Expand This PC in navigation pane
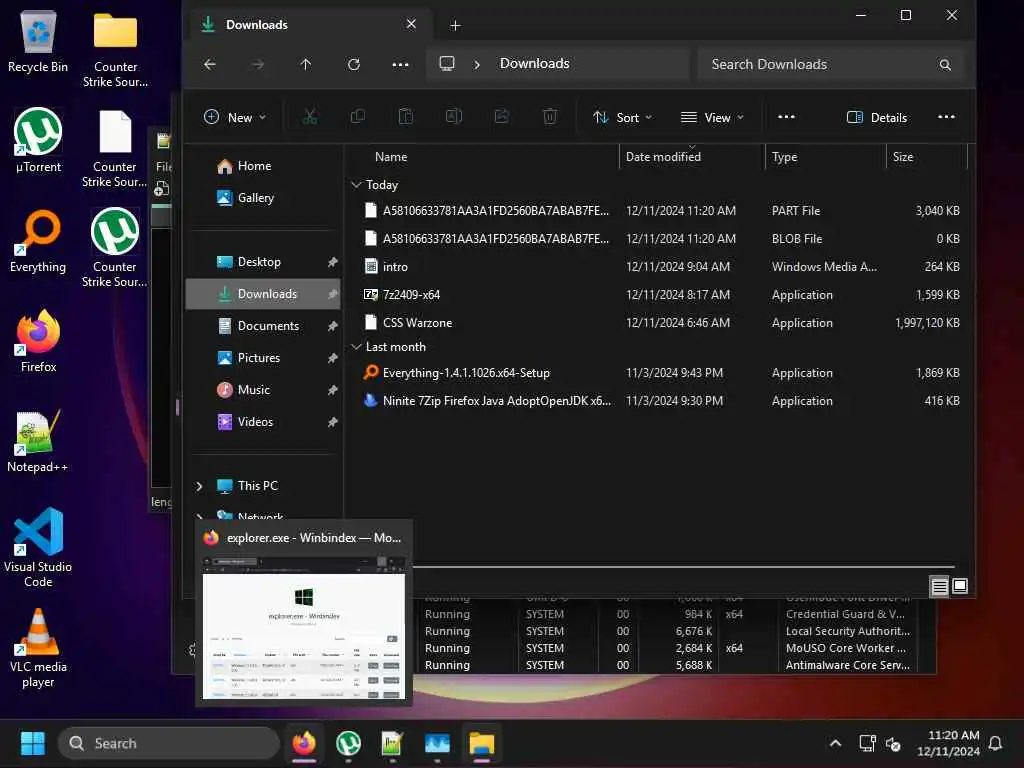This screenshot has height=768, width=1024. pyautogui.click(x=200, y=486)
